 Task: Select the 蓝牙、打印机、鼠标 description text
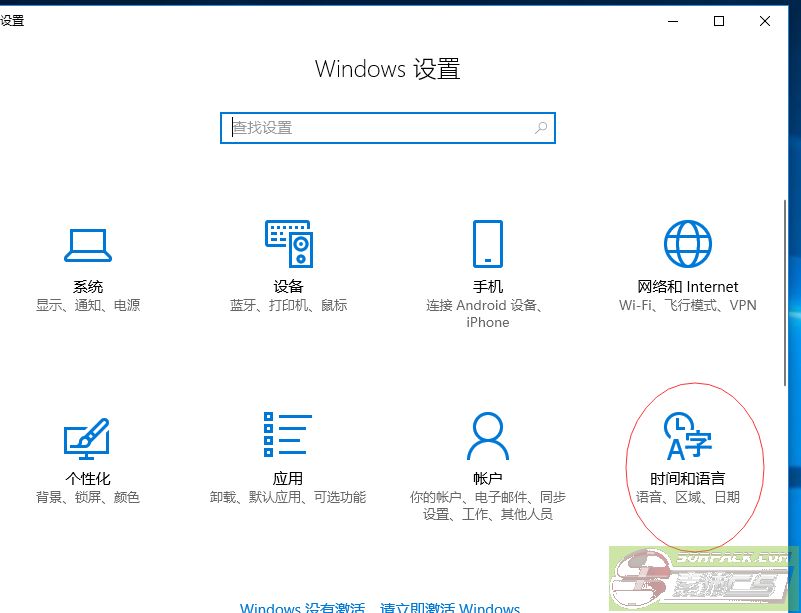coord(288,305)
